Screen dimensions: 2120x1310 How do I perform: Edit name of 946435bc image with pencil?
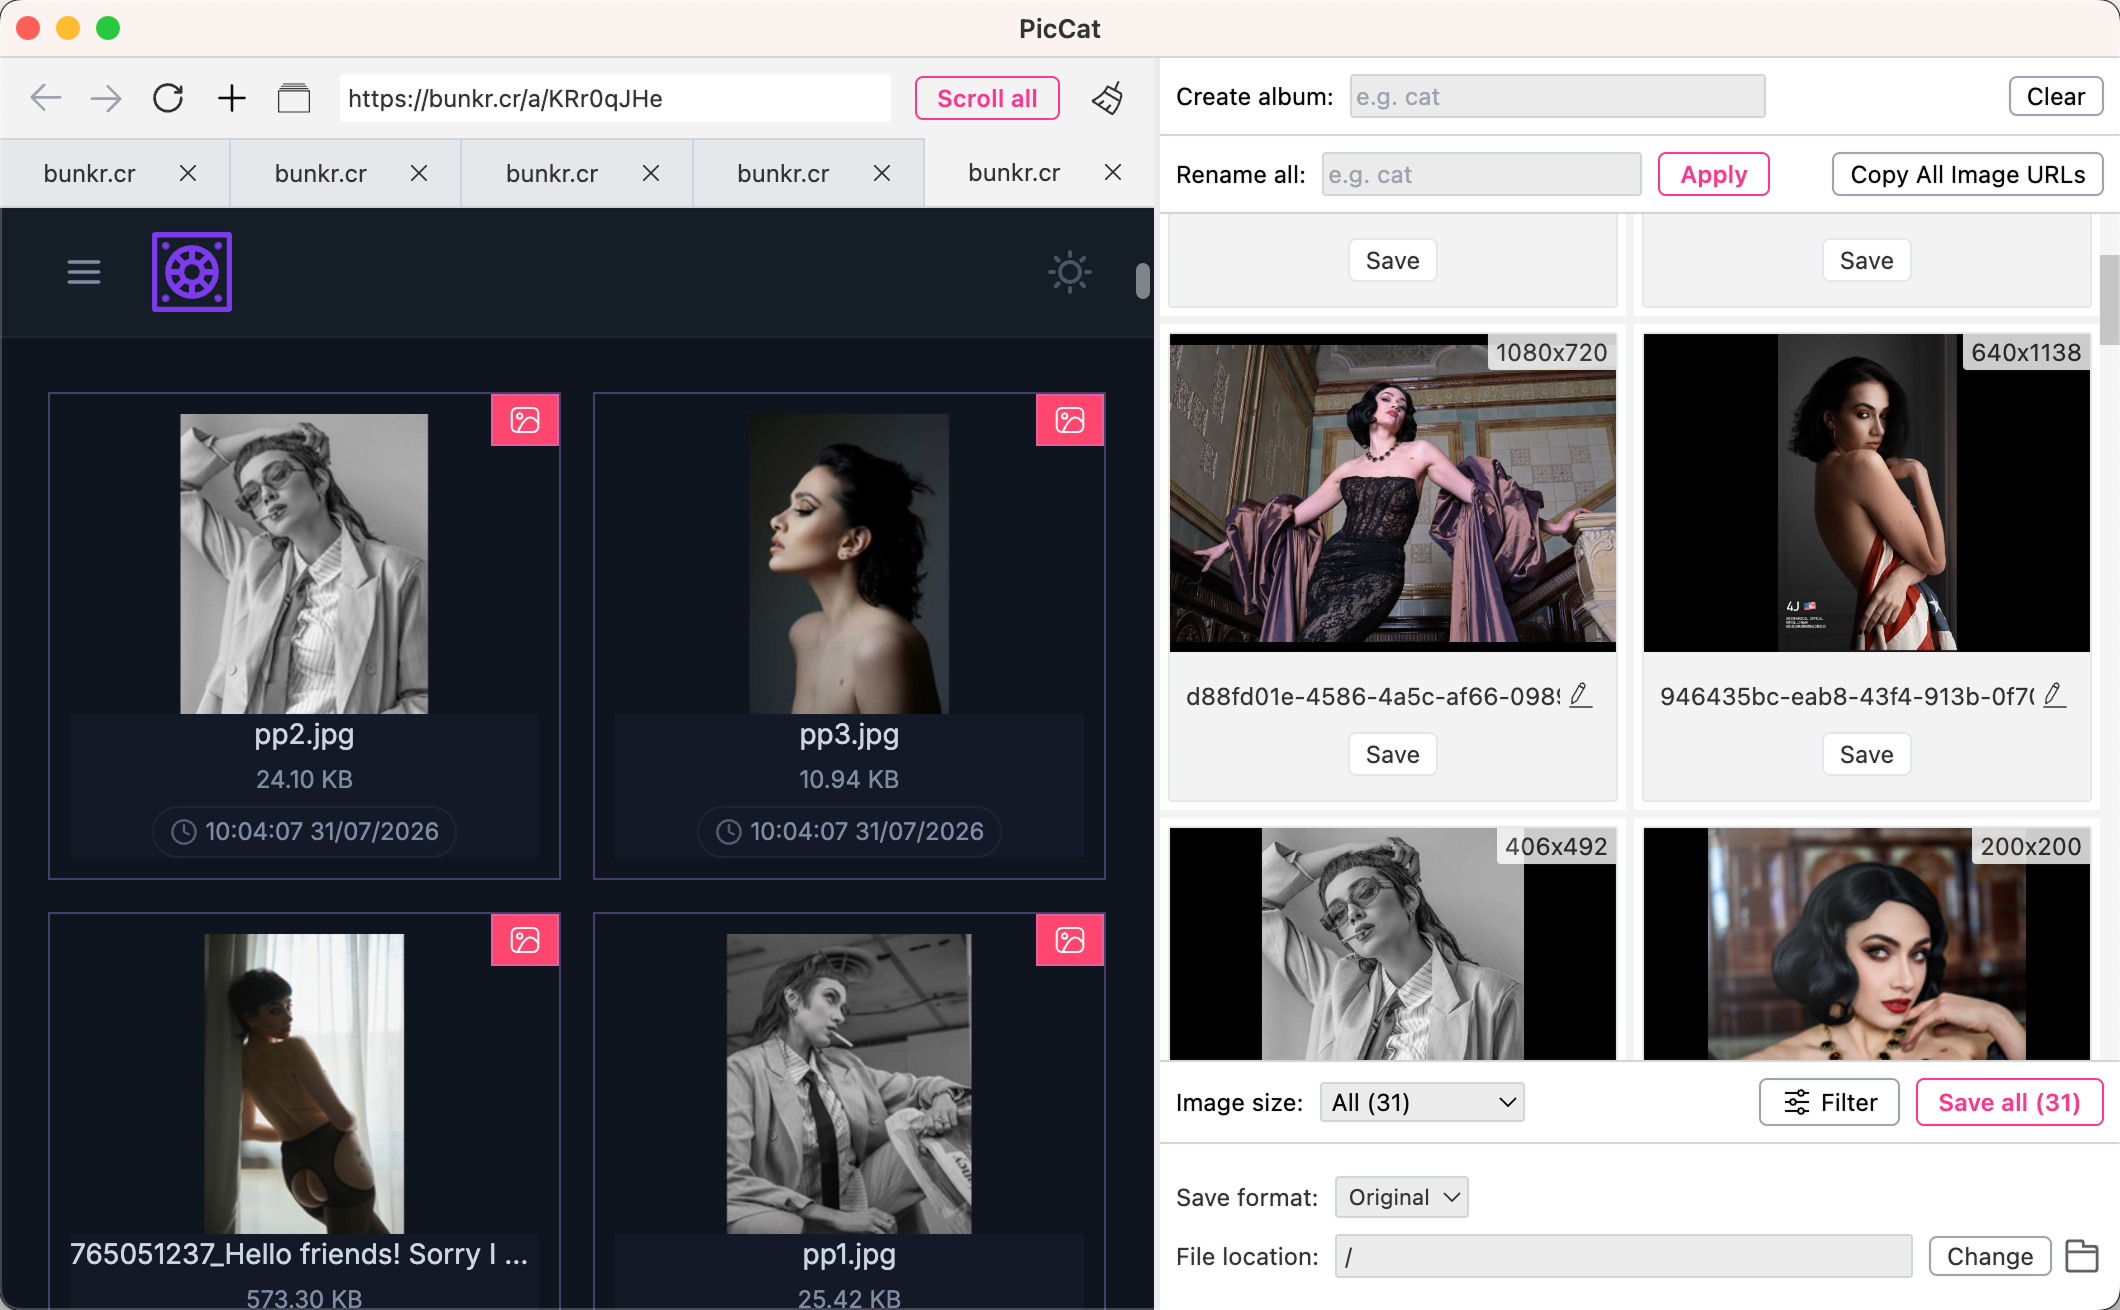[x=2054, y=695]
